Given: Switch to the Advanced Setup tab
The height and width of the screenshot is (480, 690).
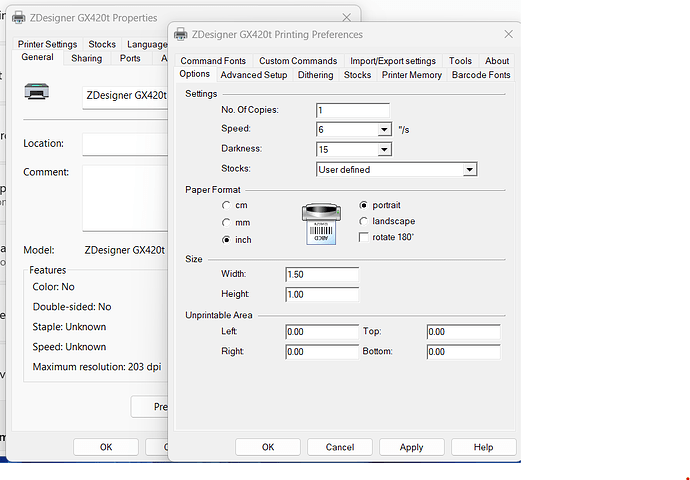Looking at the screenshot, I should (x=254, y=75).
